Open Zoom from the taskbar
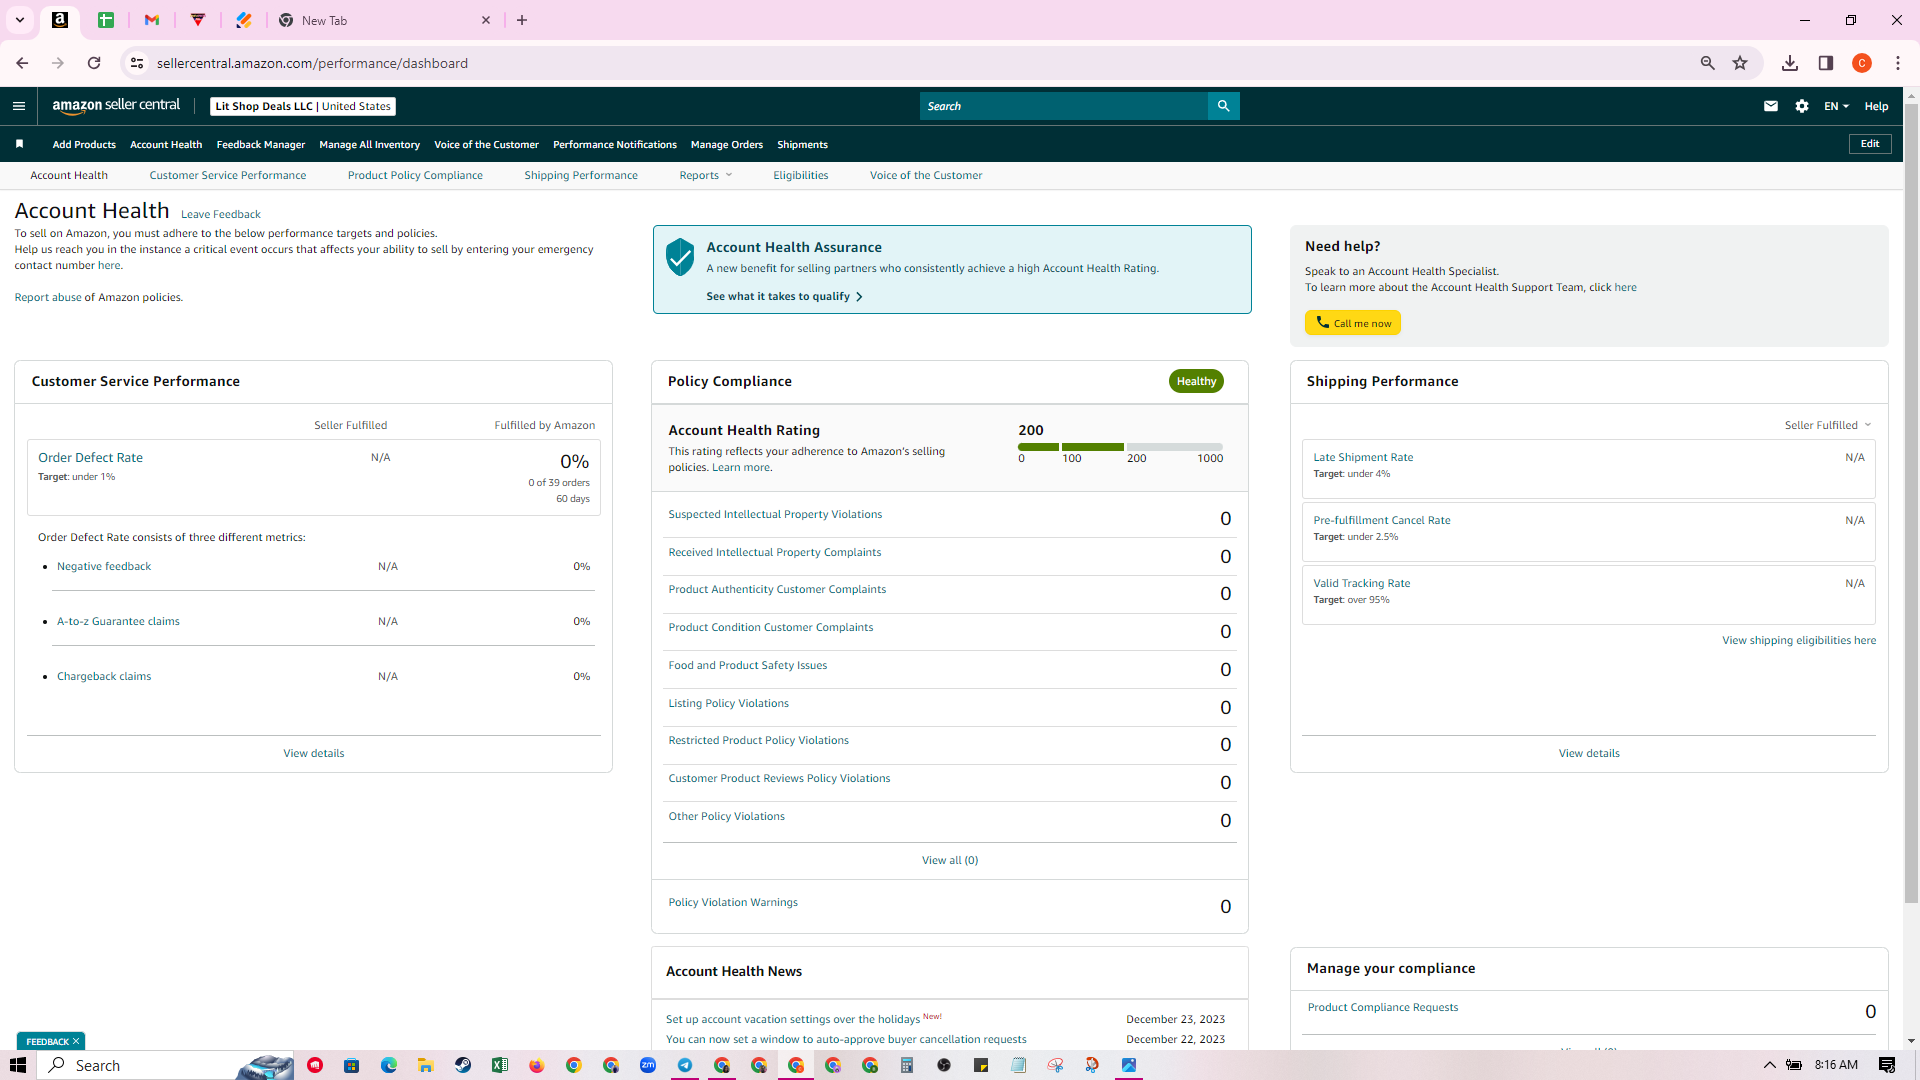This screenshot has height=1080, width=1920. pos(648,1065)
